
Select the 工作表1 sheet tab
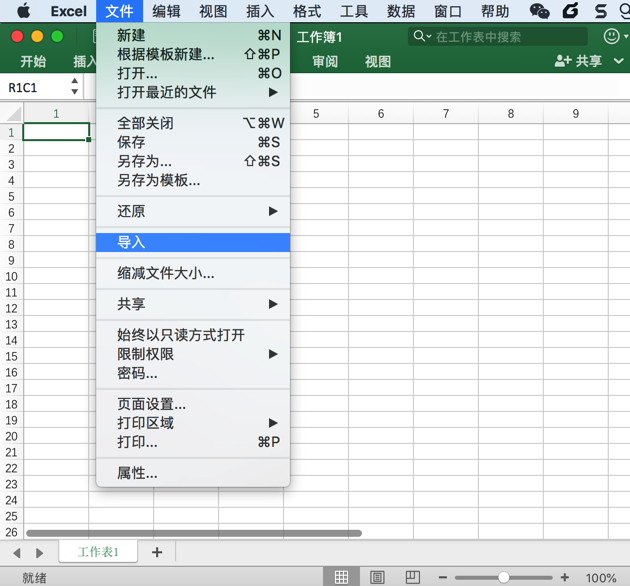98,552
